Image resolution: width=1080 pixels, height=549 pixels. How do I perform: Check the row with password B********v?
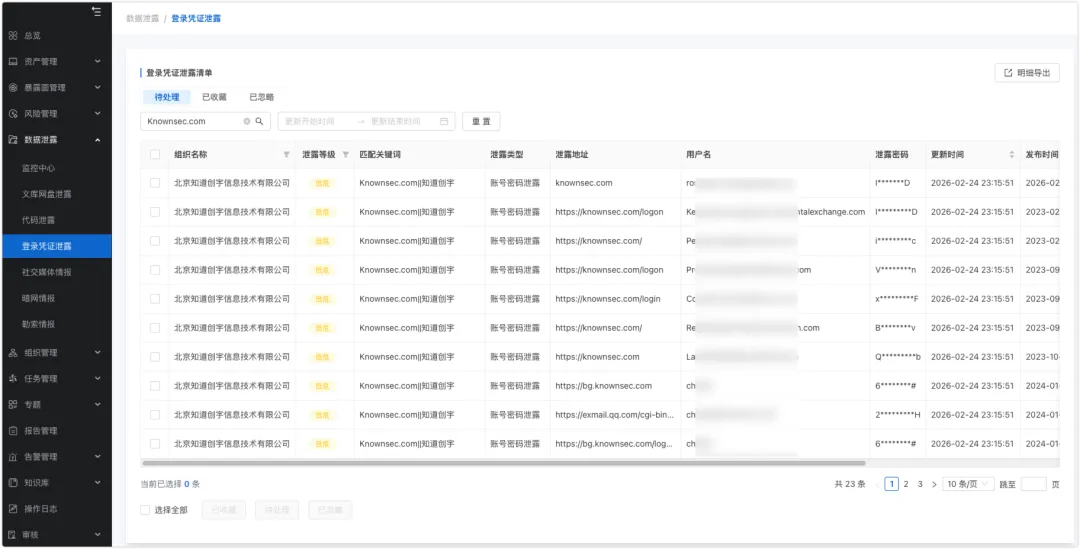[155, 328]
